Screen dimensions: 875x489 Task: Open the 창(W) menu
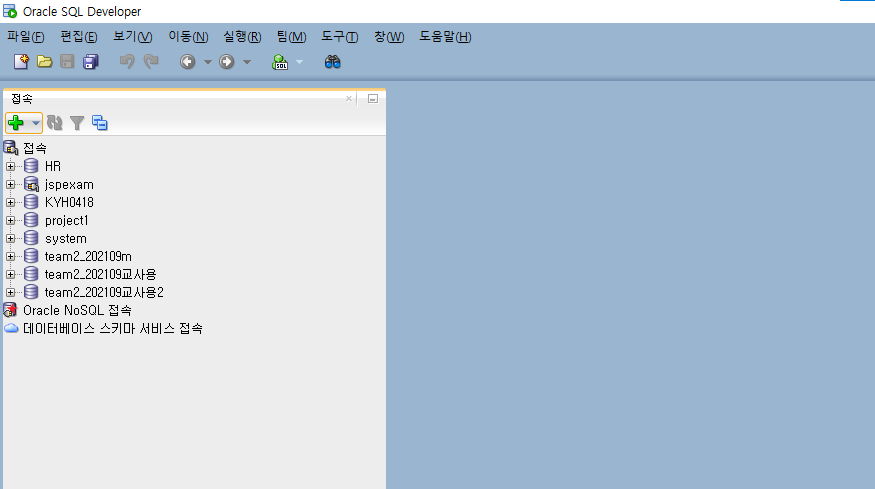point(389,37)
